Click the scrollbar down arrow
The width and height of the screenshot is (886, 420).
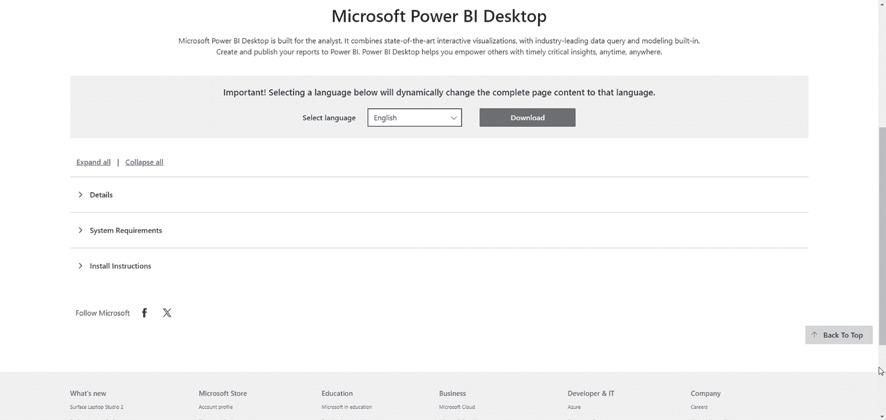882,415
